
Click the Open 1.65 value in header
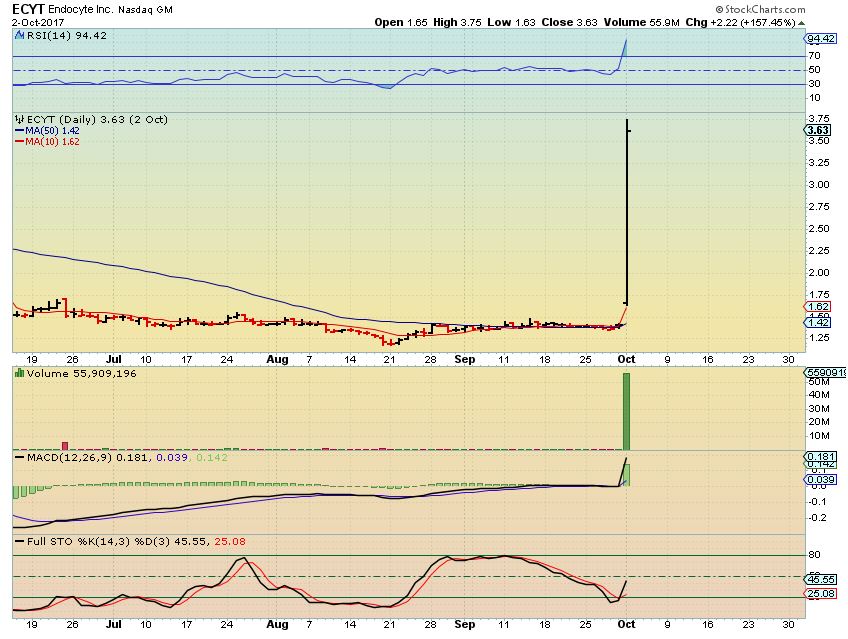coord(401,23)
